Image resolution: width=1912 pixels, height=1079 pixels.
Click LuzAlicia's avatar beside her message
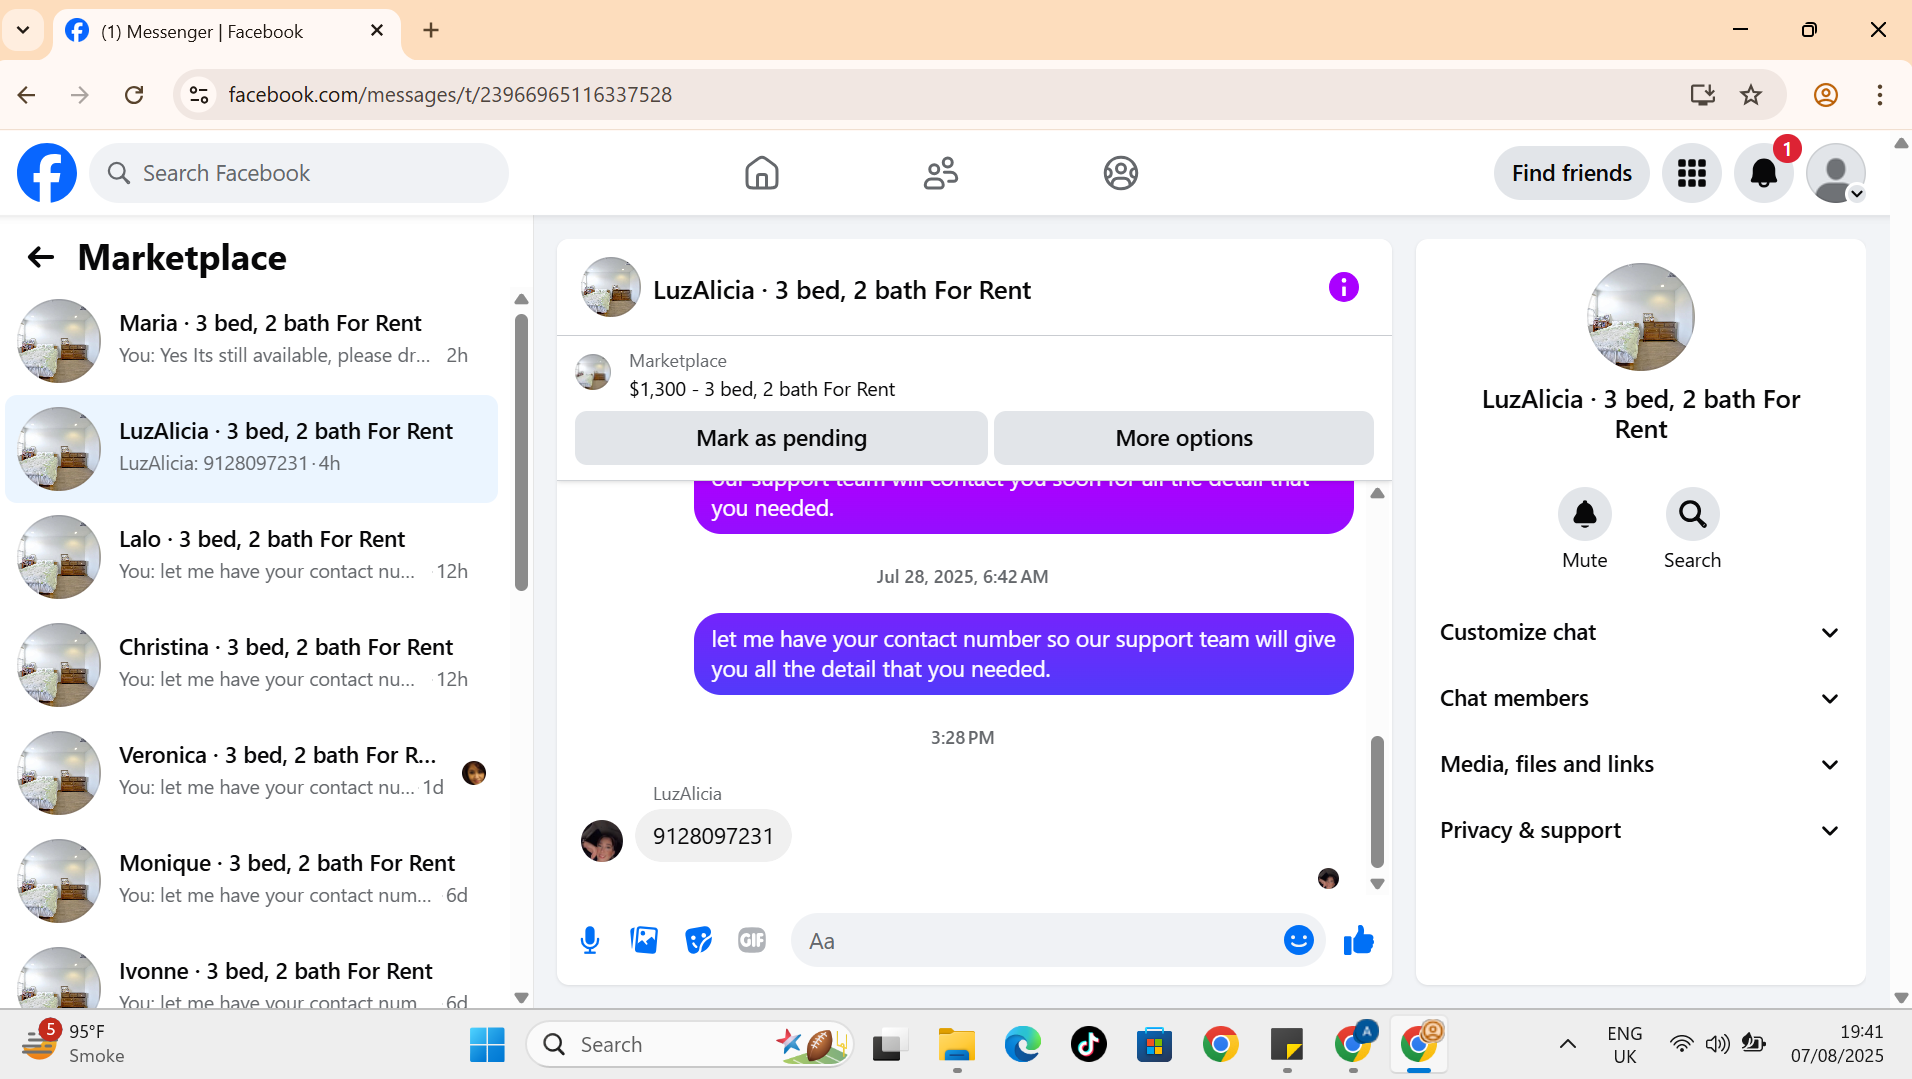point(602,840)
